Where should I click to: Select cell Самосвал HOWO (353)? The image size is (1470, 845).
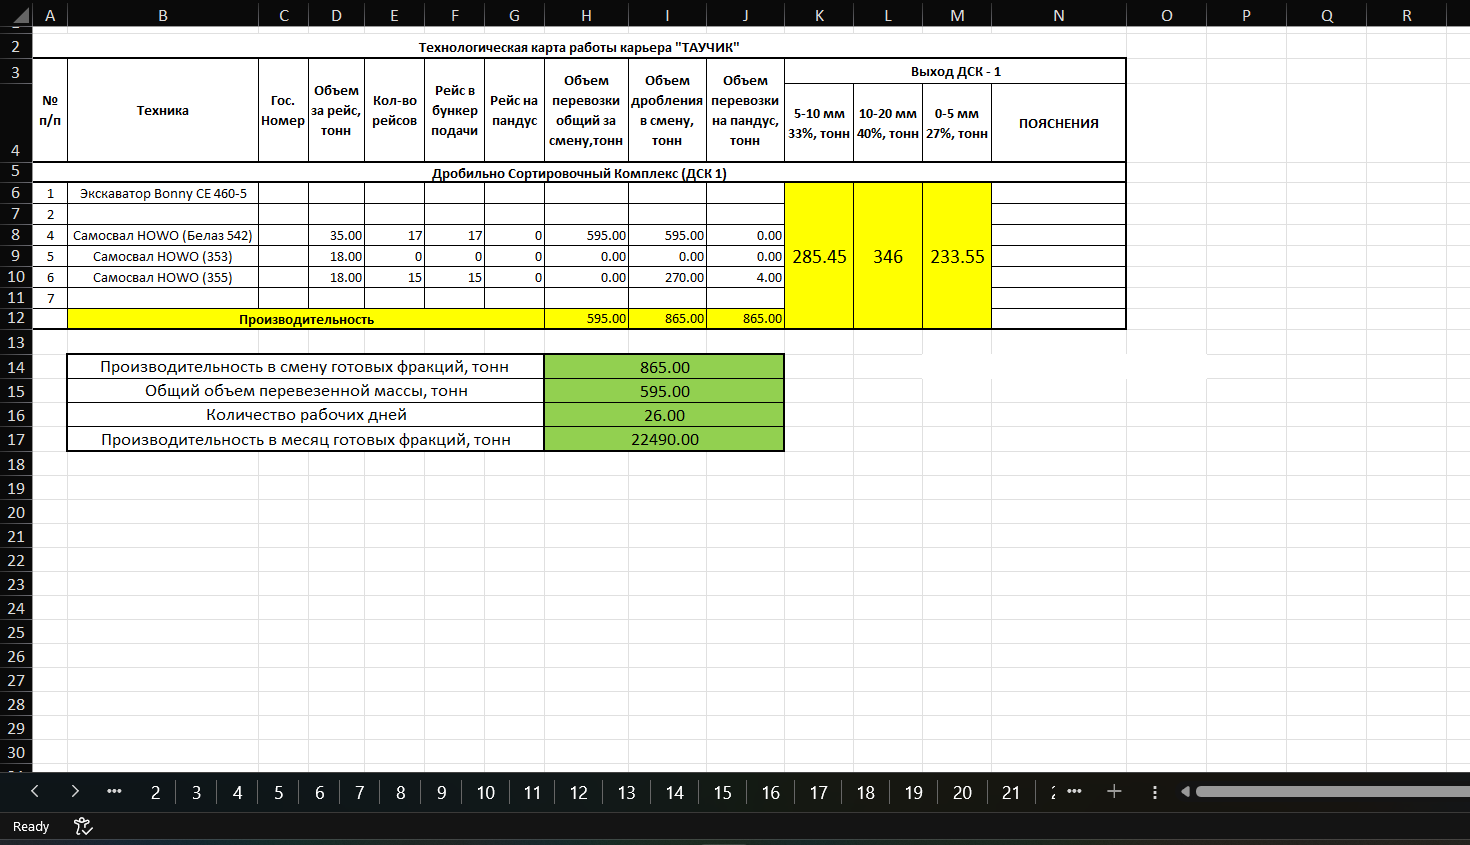163,256
